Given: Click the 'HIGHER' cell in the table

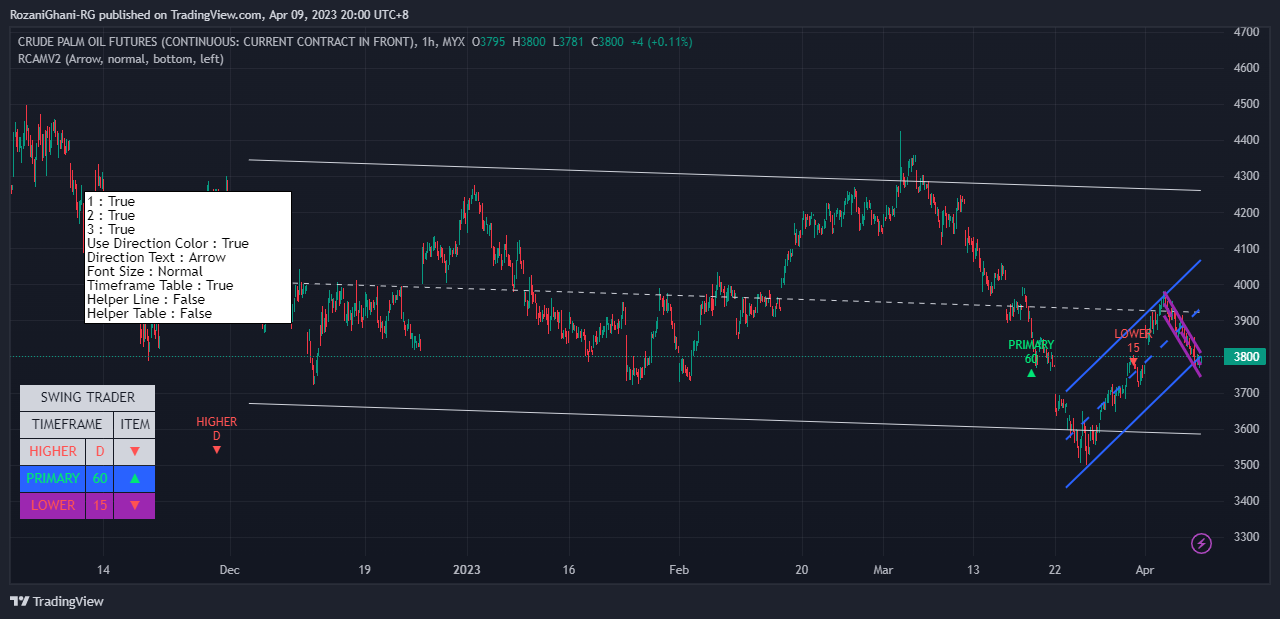Looking at the screenshot, I should point(53,452).
